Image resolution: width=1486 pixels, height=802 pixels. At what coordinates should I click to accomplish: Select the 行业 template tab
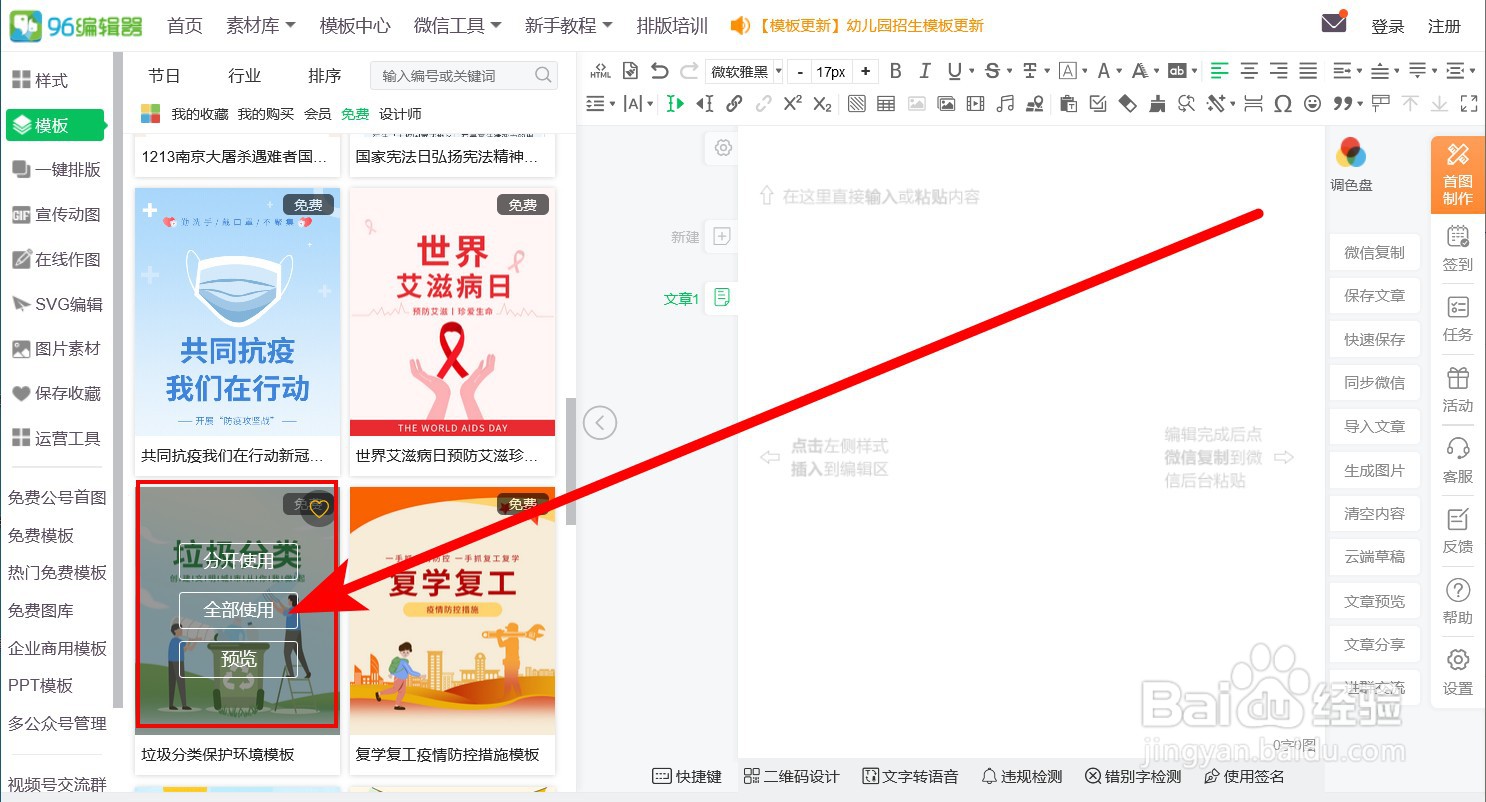pyautogui.click(x=244, y=75)
